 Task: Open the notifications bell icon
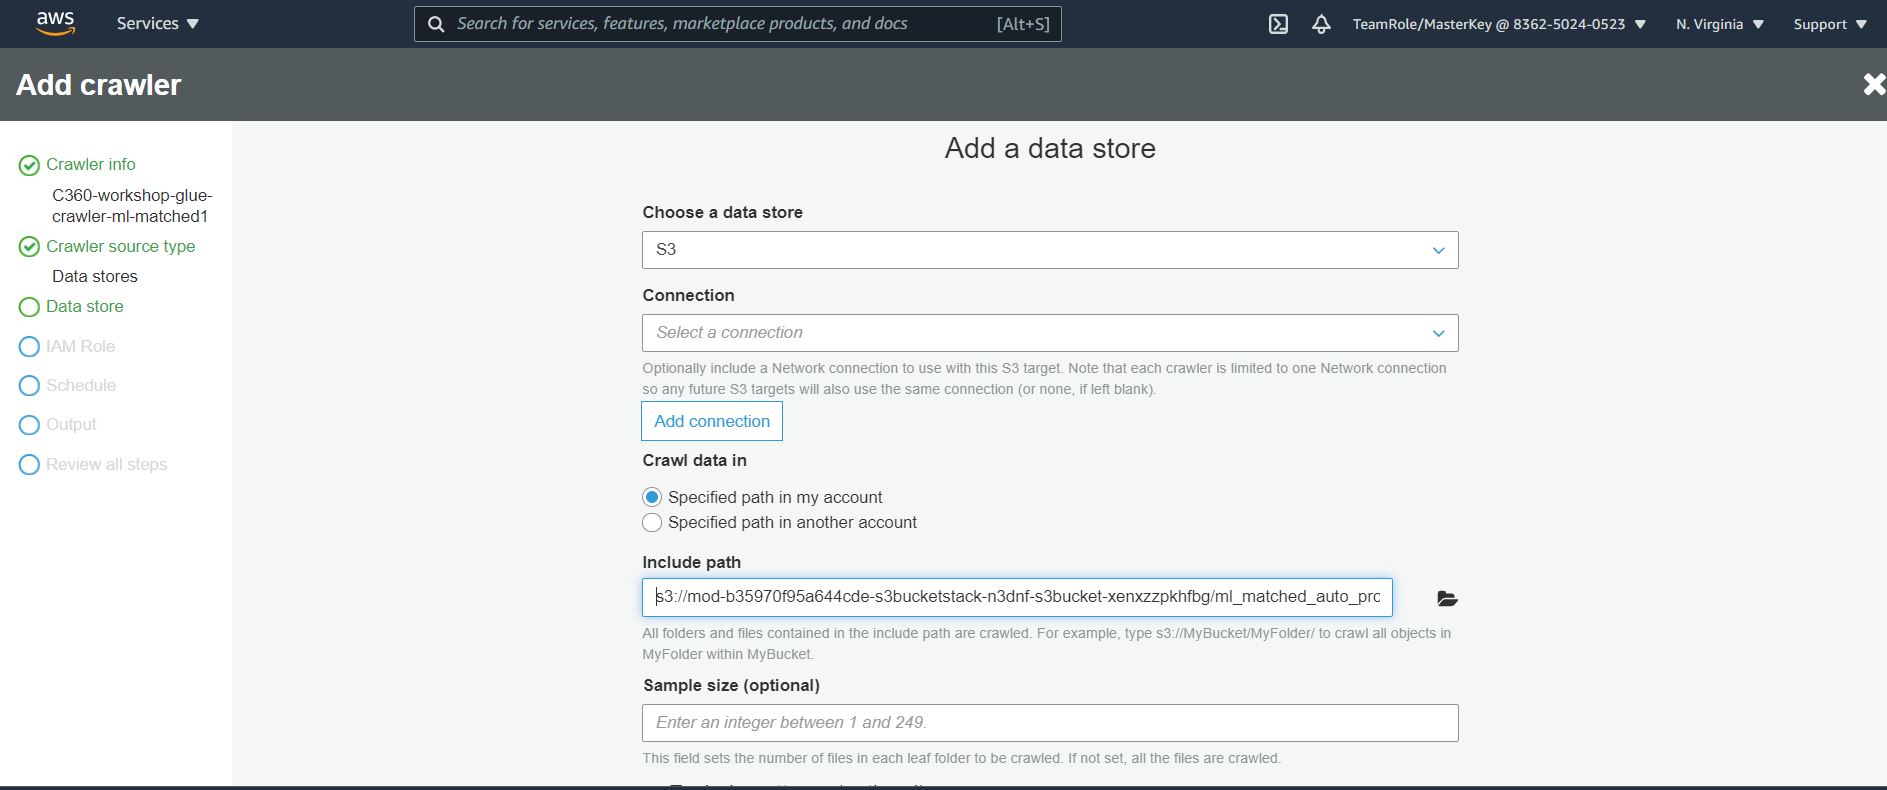1321,24
